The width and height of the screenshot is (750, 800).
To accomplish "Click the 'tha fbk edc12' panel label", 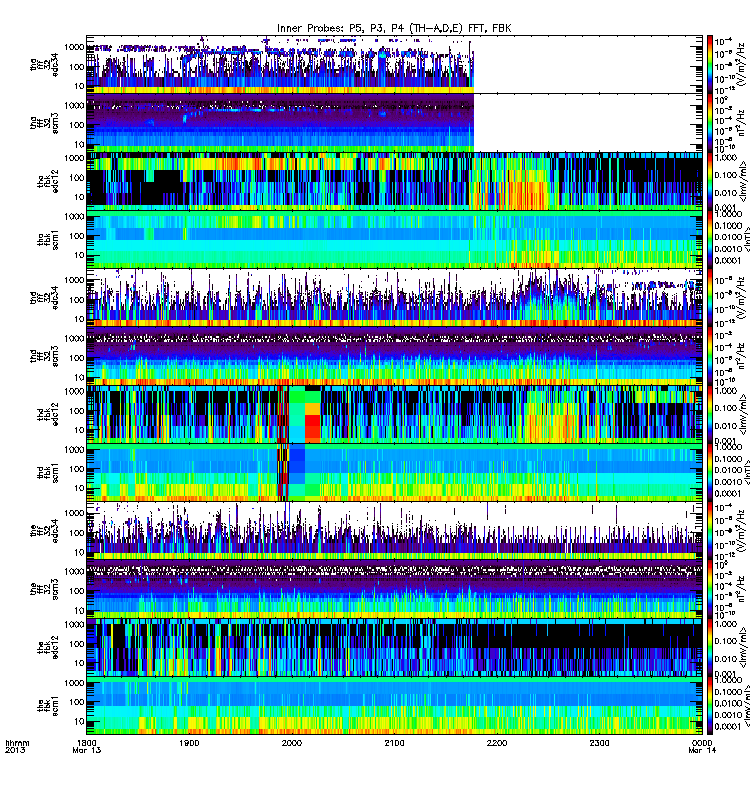I will tap(48, 181).
